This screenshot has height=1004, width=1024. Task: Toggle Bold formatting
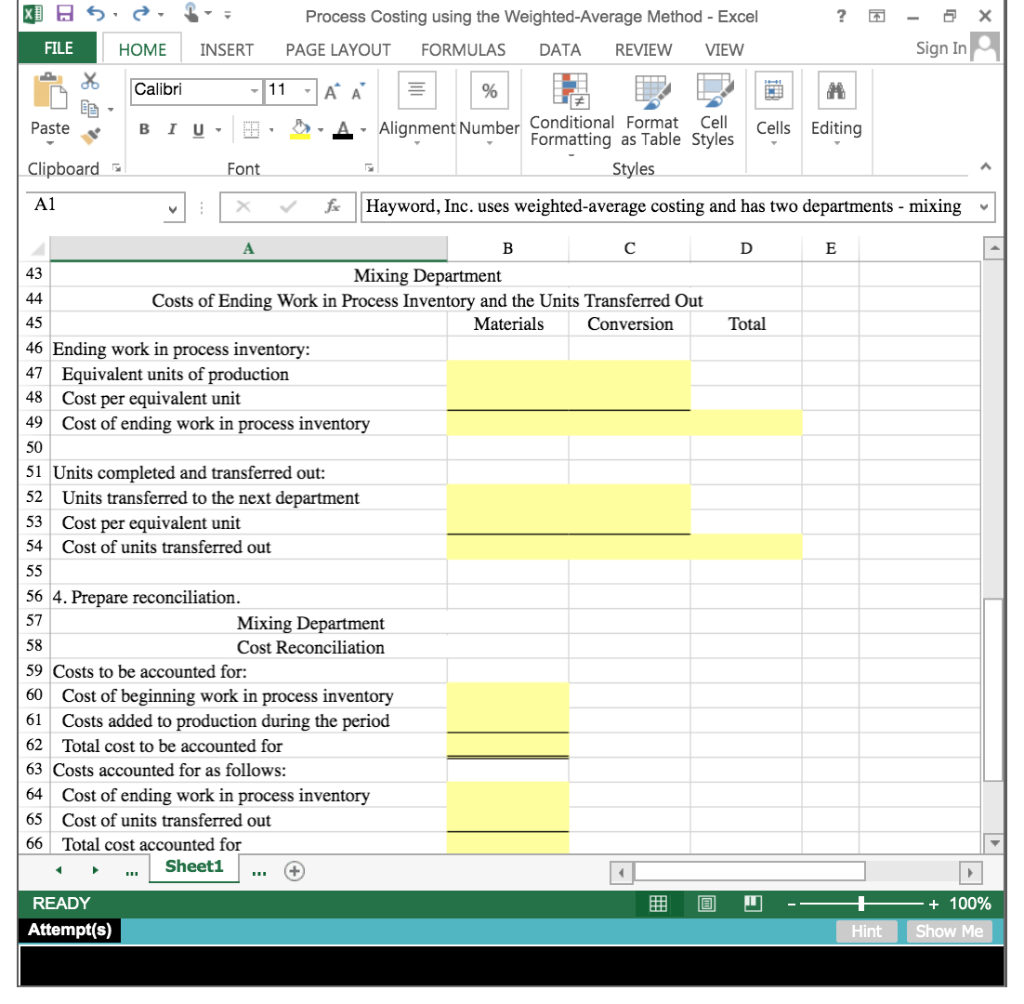144,129
